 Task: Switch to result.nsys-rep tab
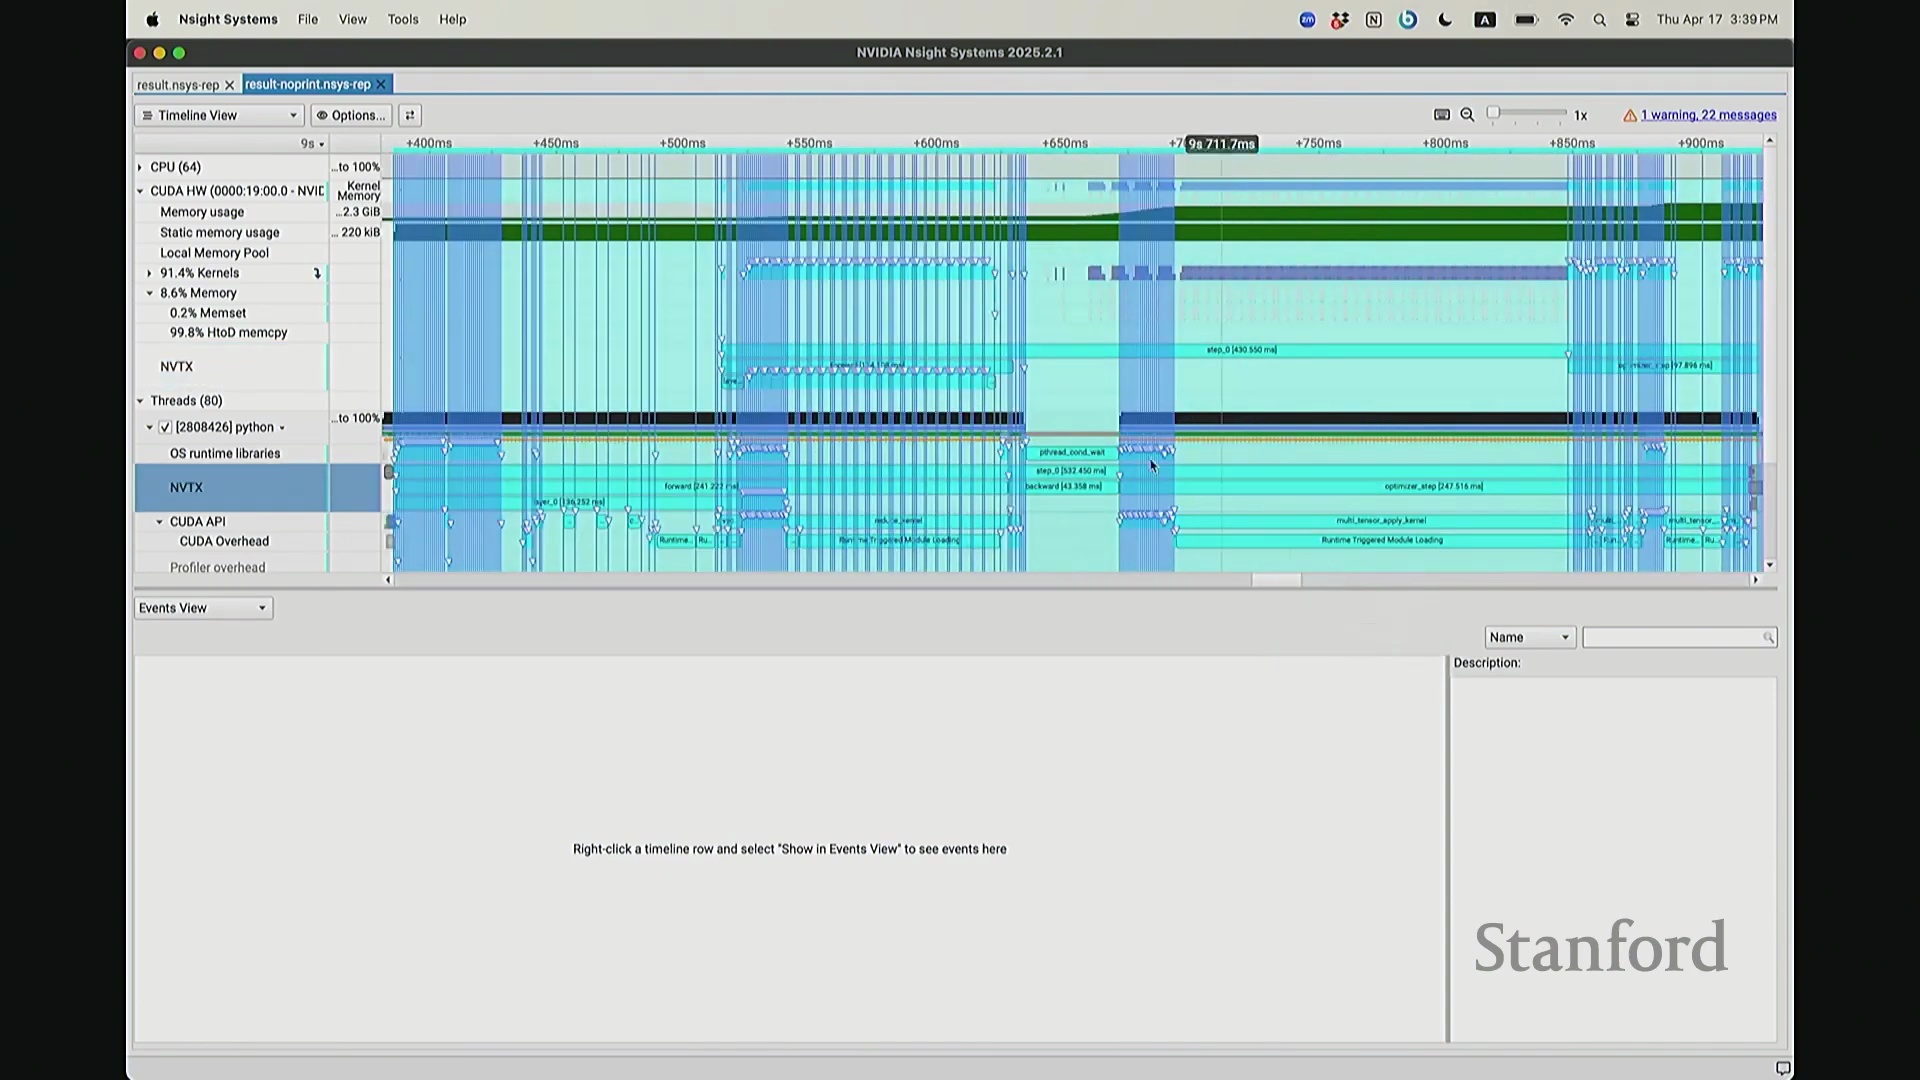coord(178,85)
